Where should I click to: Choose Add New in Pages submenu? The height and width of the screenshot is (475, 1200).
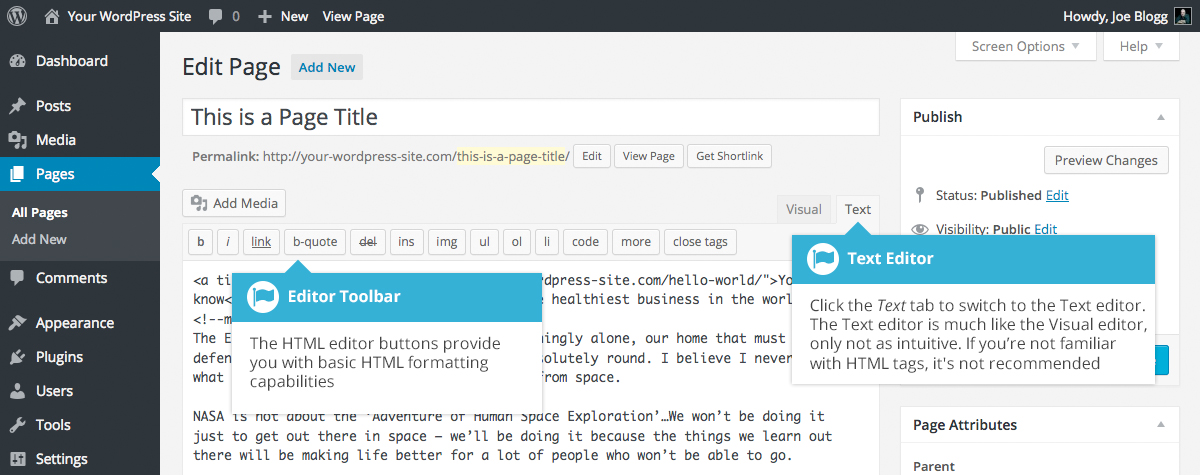39,239
